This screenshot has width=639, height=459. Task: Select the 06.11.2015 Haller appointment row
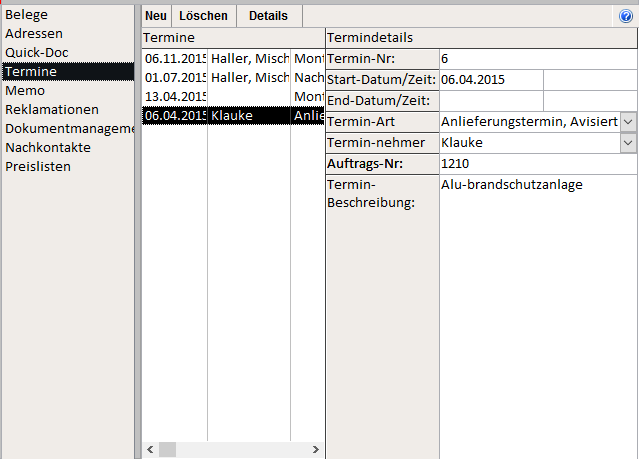point(232,59)
